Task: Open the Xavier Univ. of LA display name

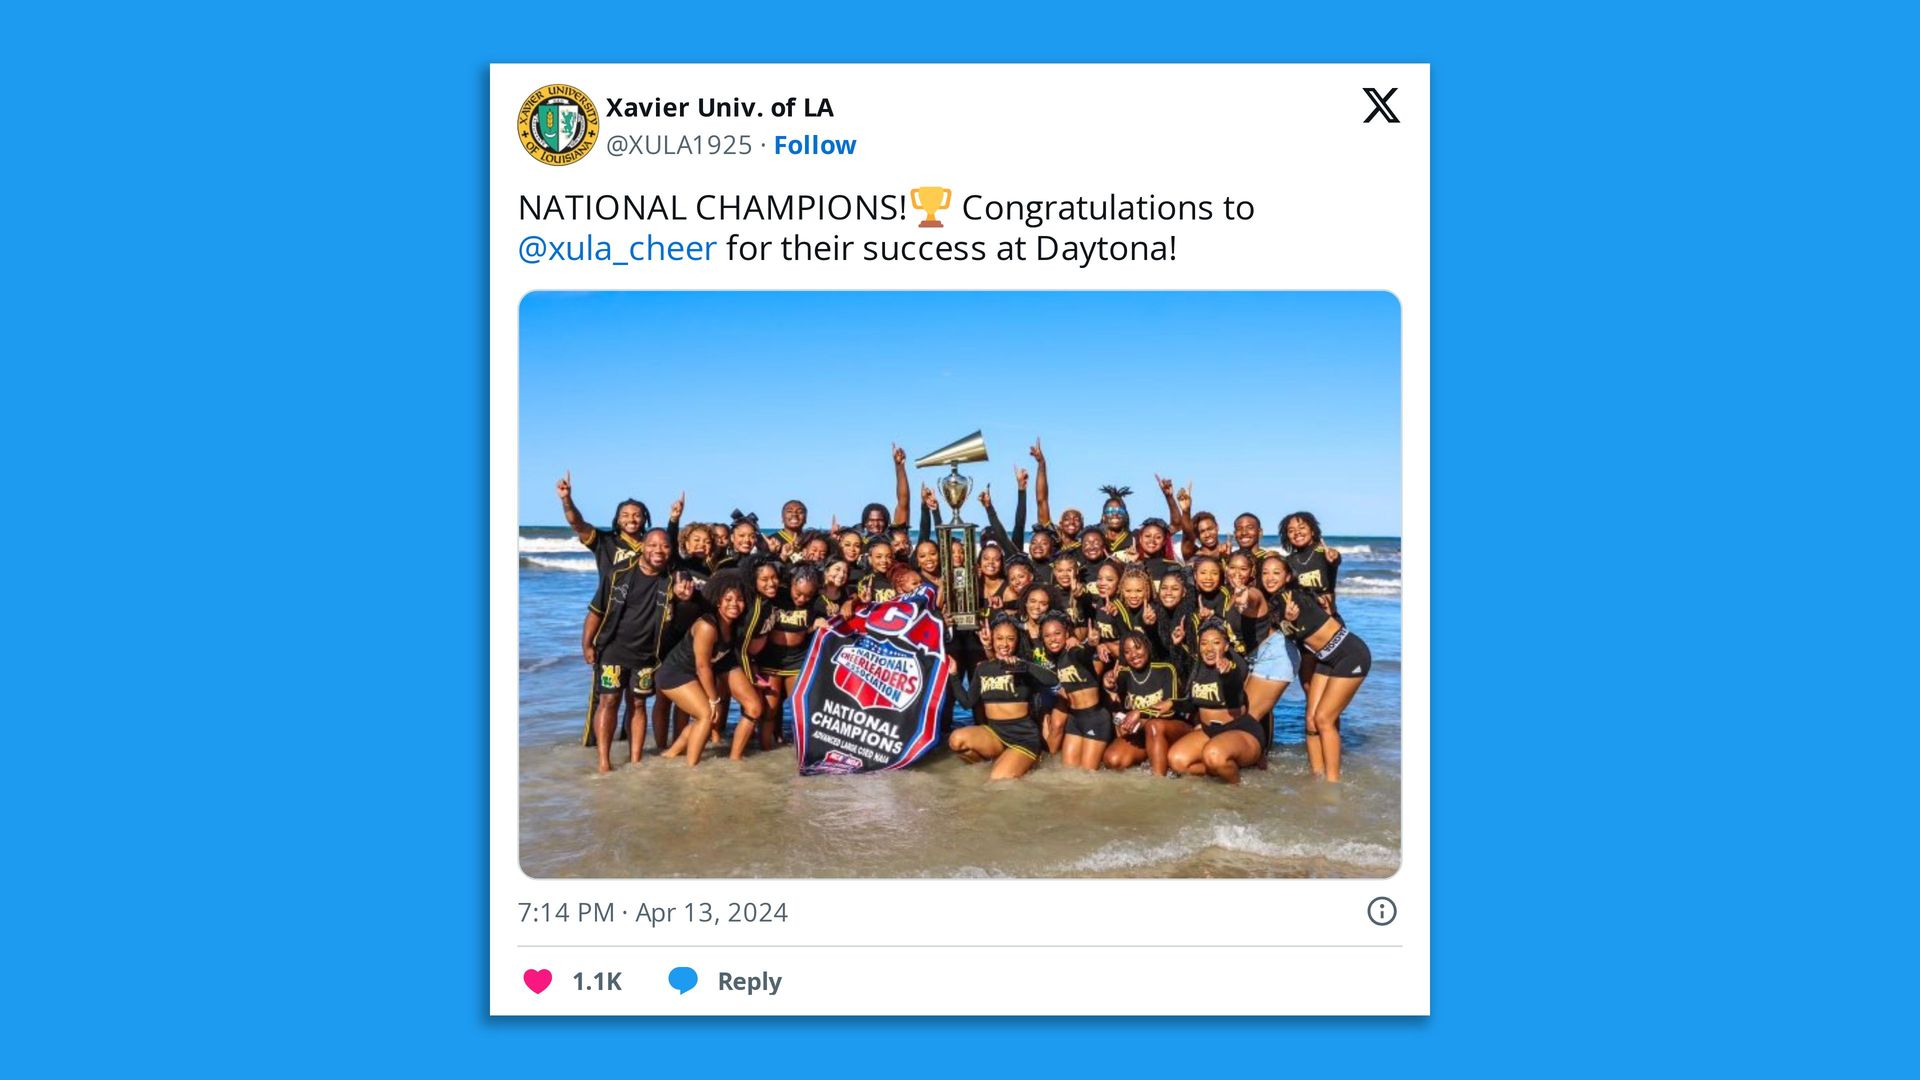Action: (721, 107)
